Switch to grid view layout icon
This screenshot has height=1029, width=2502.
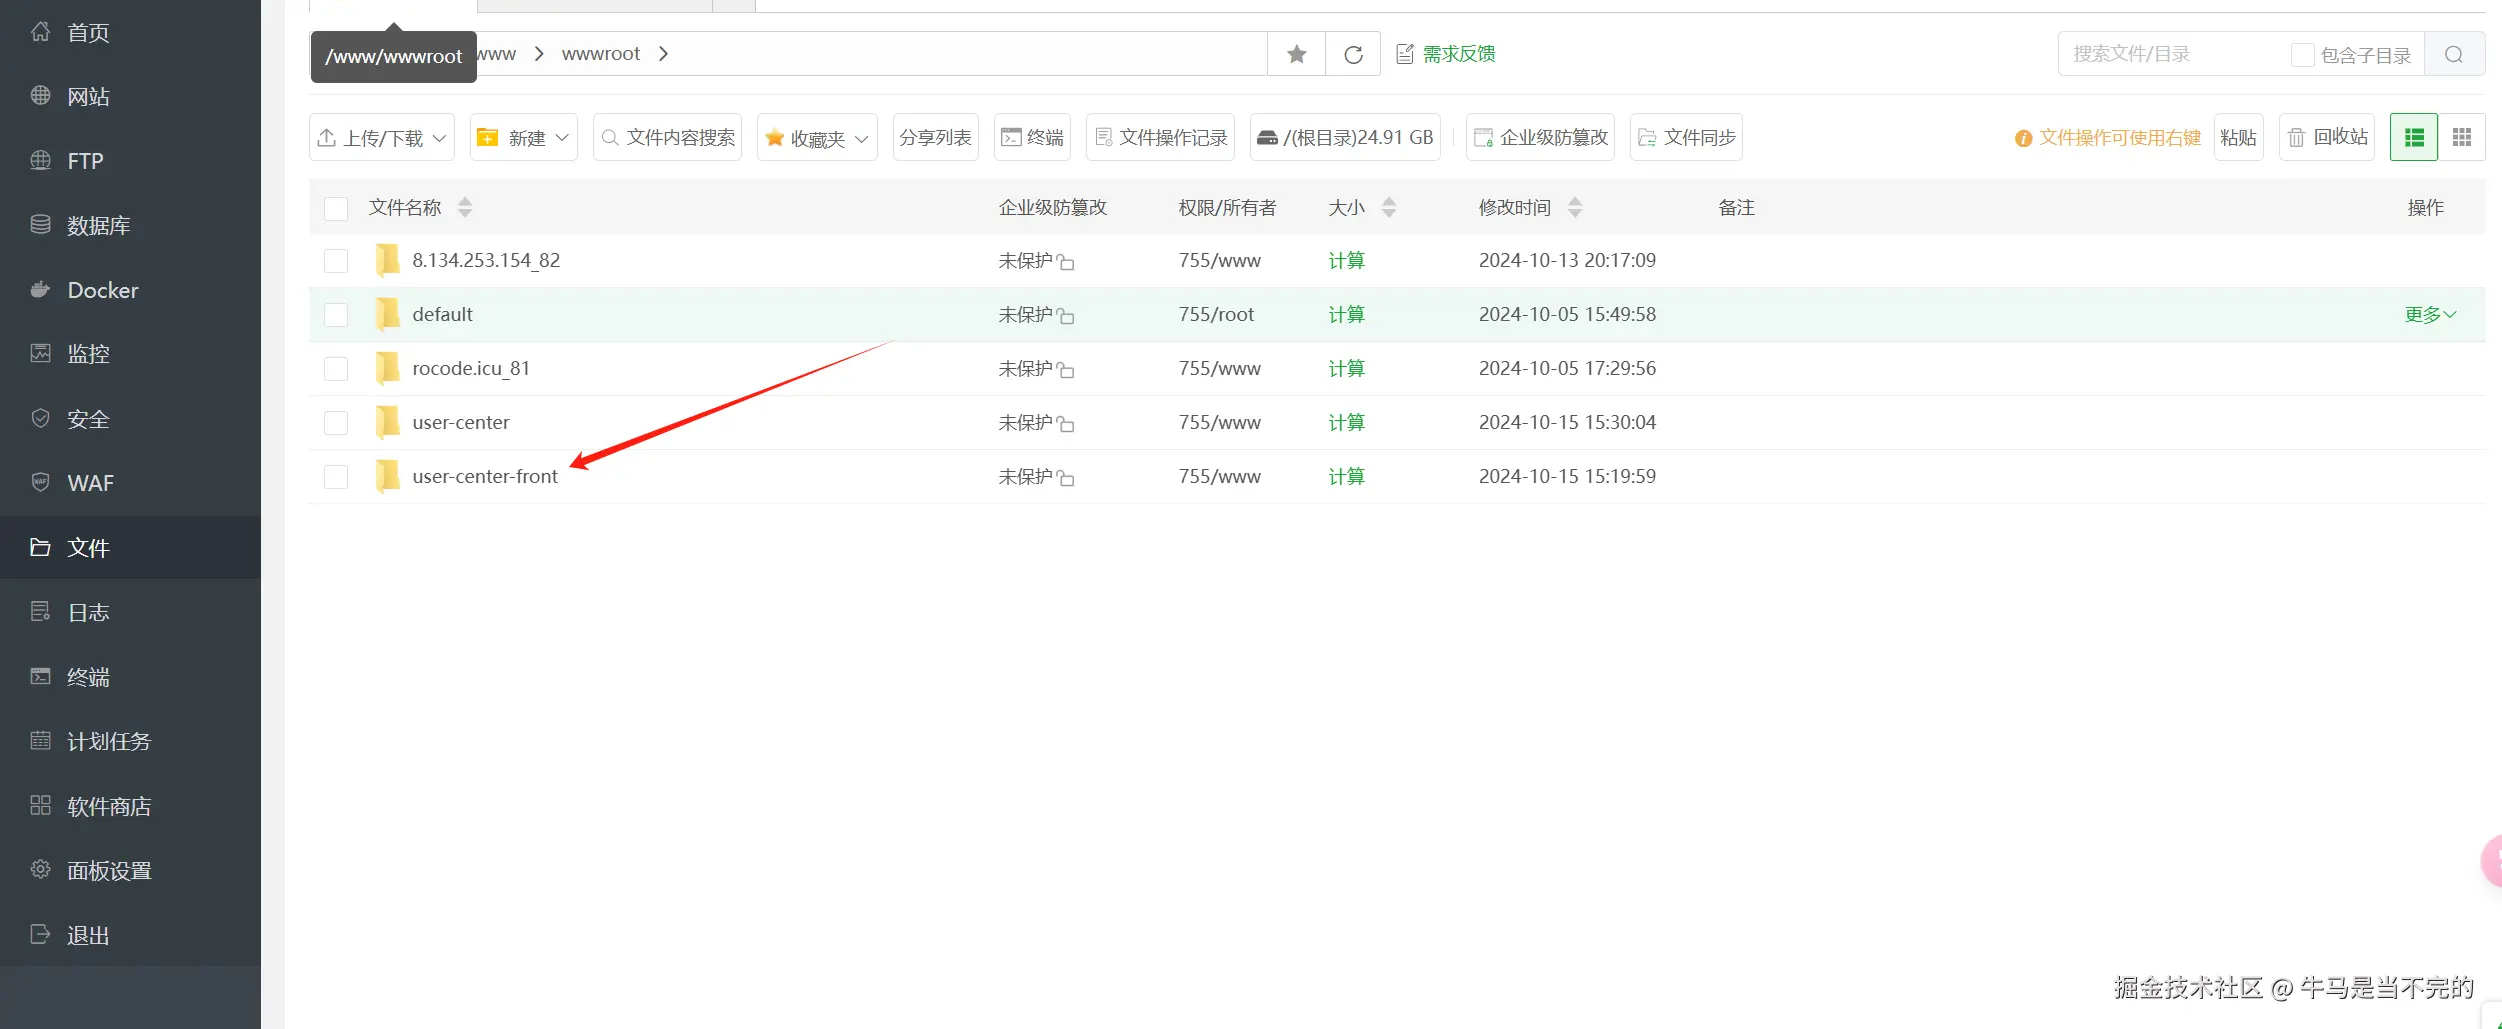point(2462,137)
